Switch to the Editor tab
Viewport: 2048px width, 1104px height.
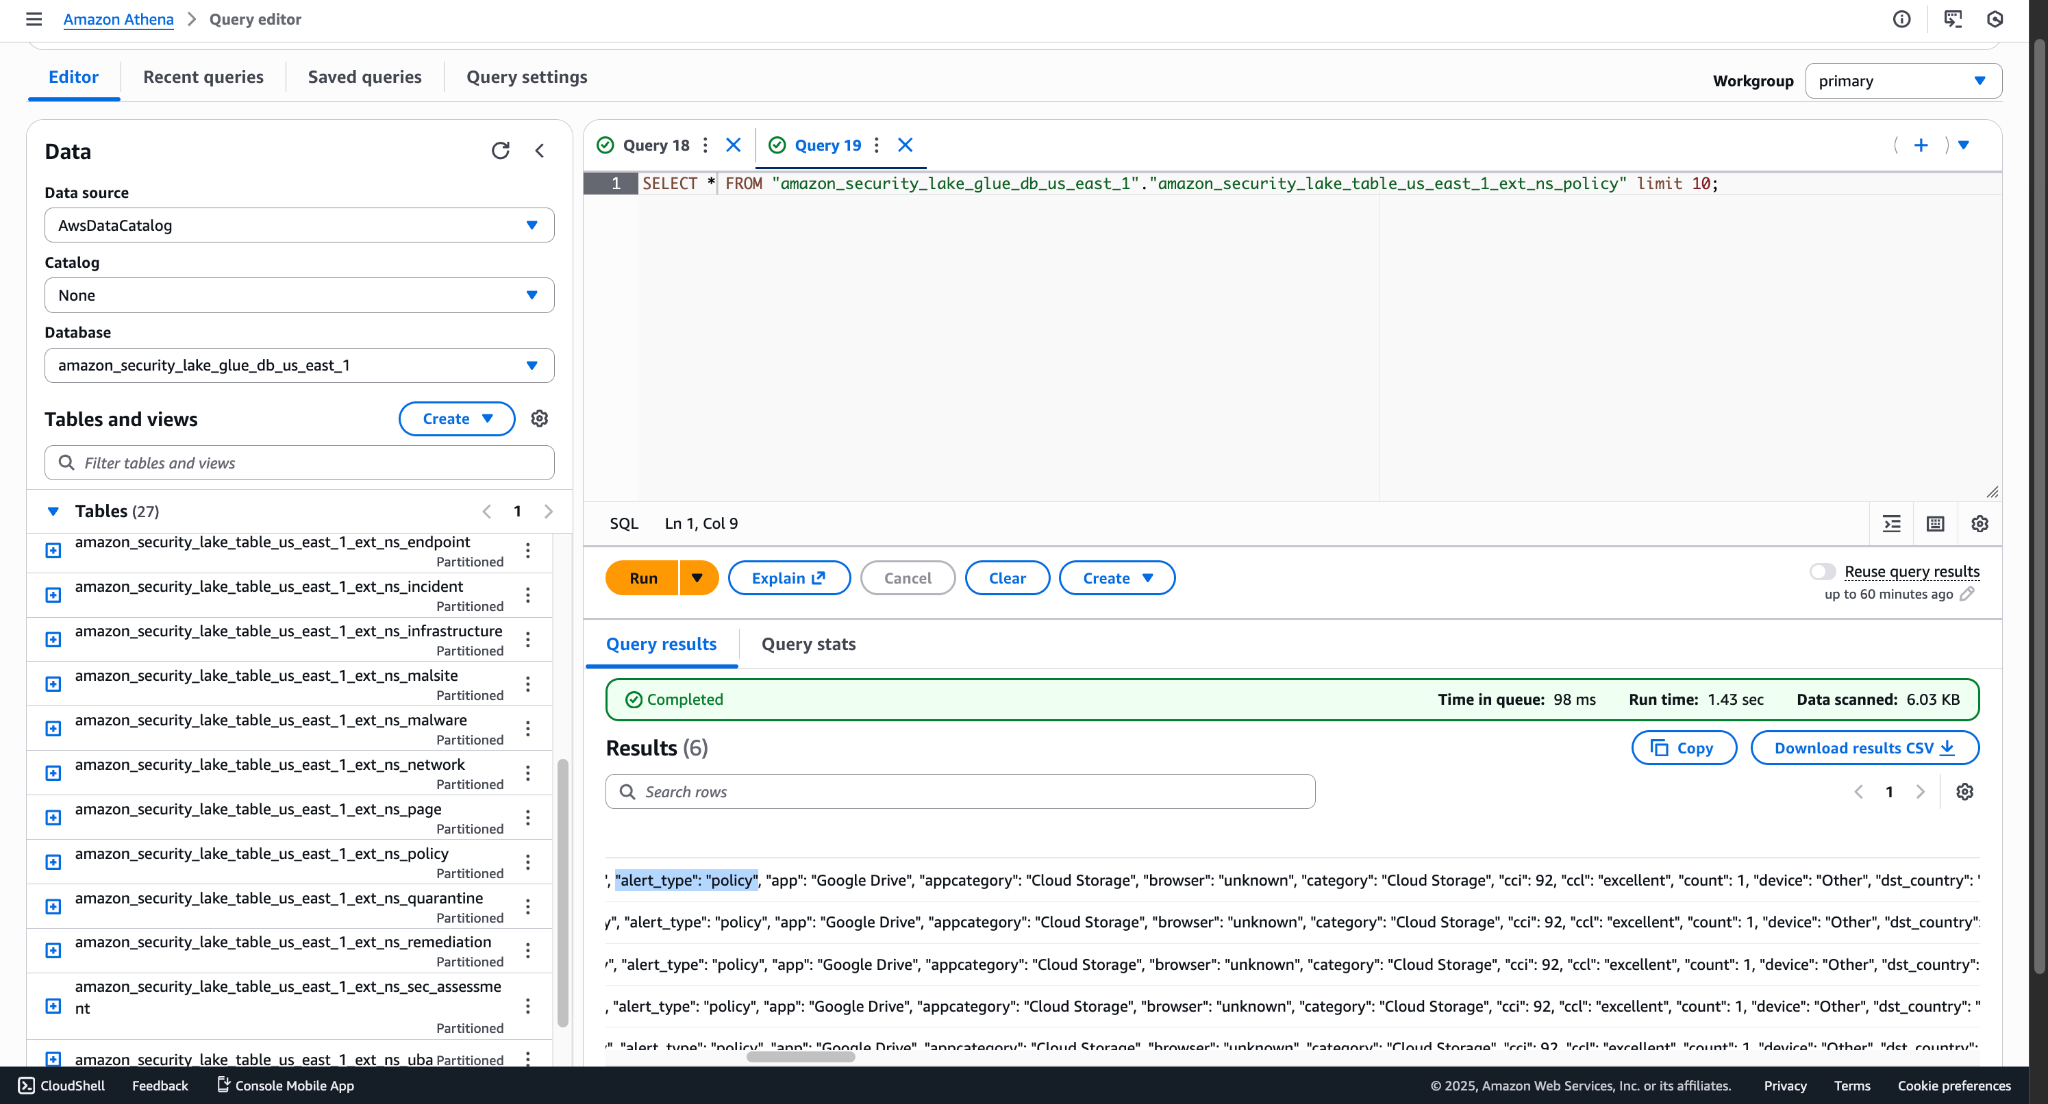pos(74,77)
